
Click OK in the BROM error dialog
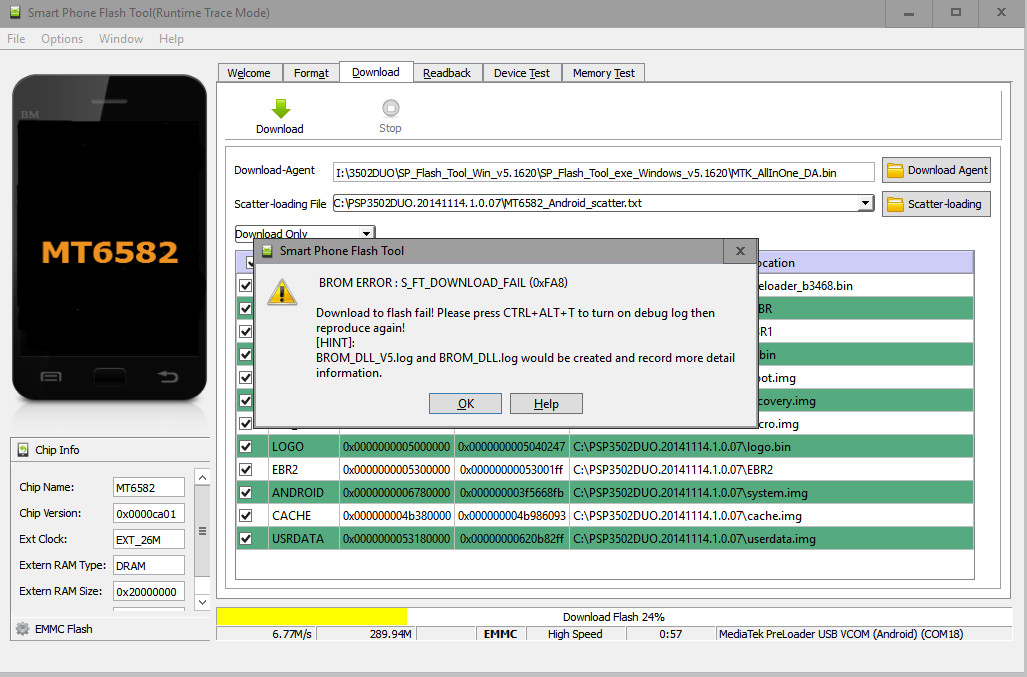pyautogui.click(x=465, y=404)
